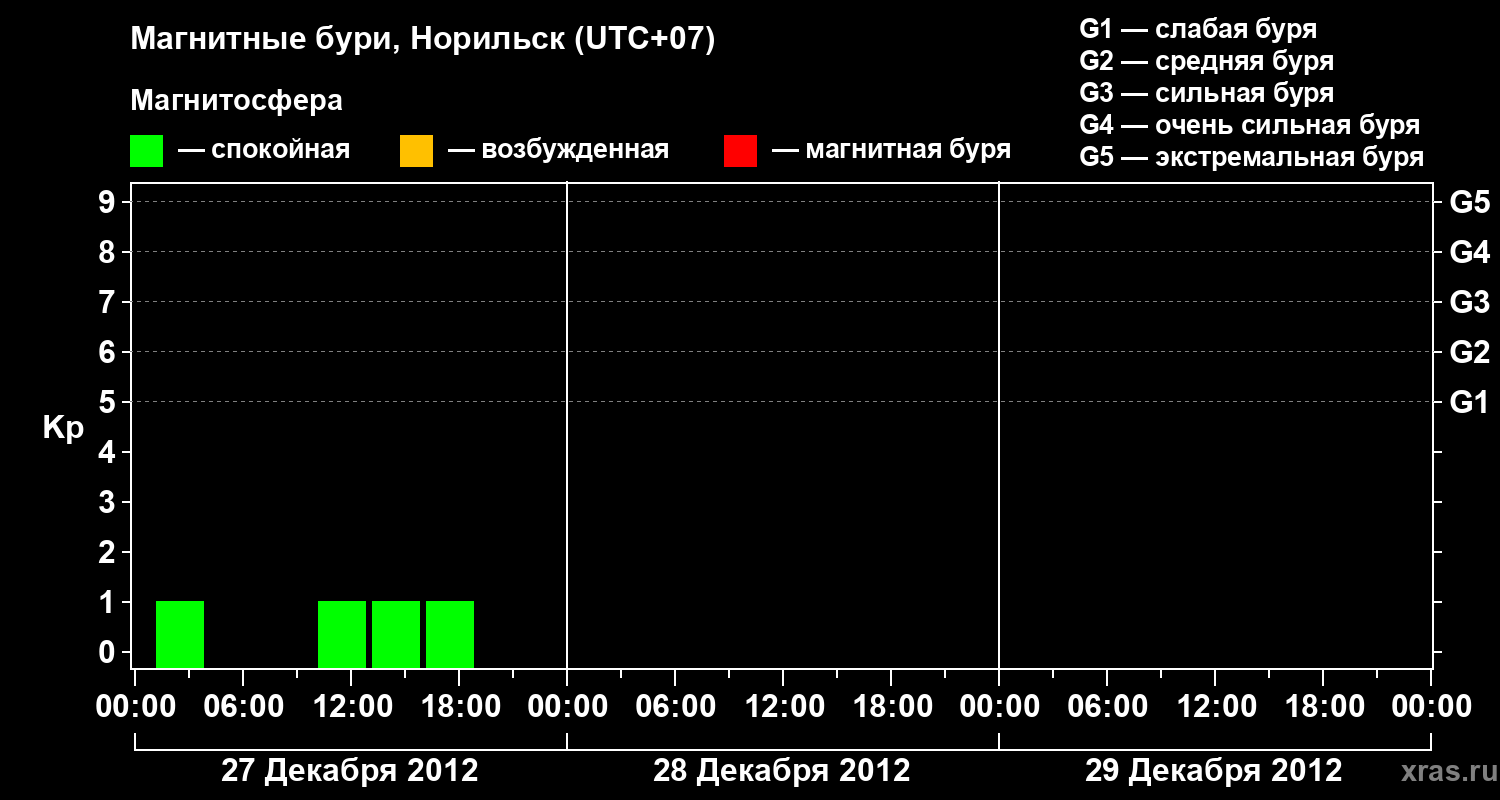Click the green Kp bar just before 12:00
The image size is (1500, 800).
(x=342, y=634)
